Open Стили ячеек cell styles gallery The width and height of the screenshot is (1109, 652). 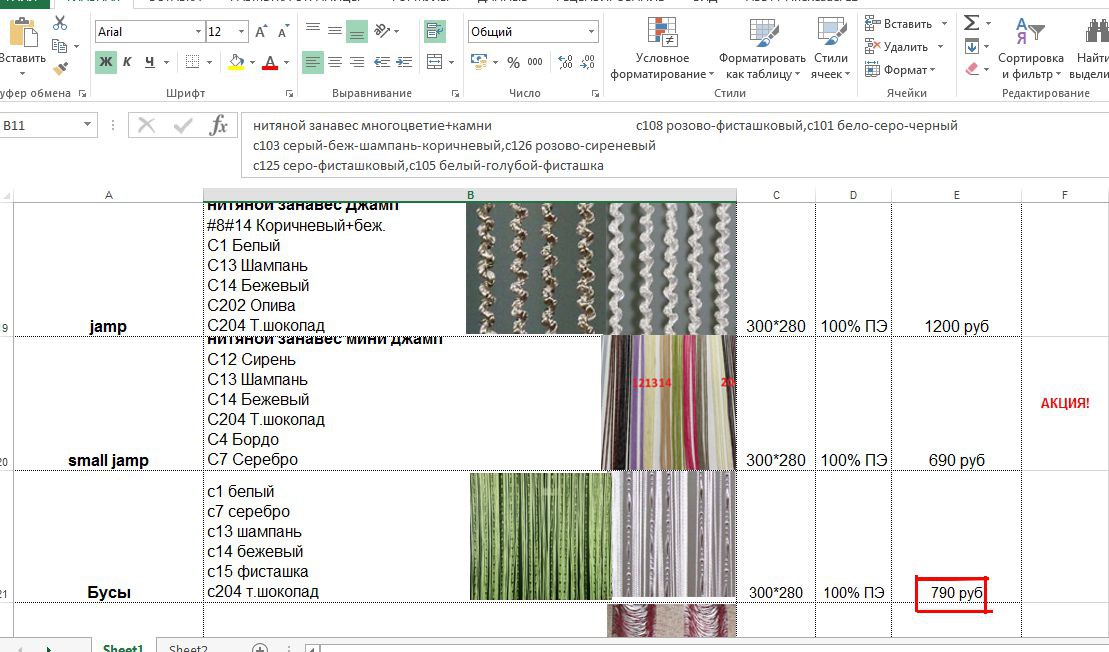pyautogui.click(x=831, y=49)
